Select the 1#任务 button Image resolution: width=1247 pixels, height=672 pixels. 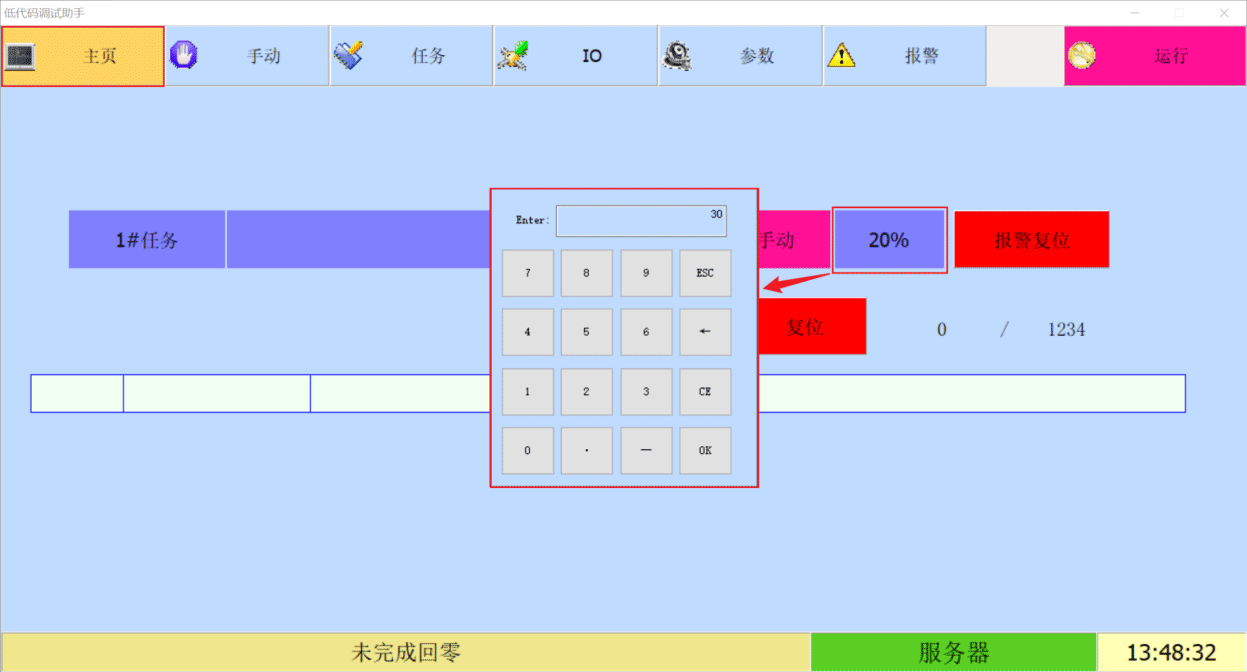pyautogui.click(x=147, y=240)
